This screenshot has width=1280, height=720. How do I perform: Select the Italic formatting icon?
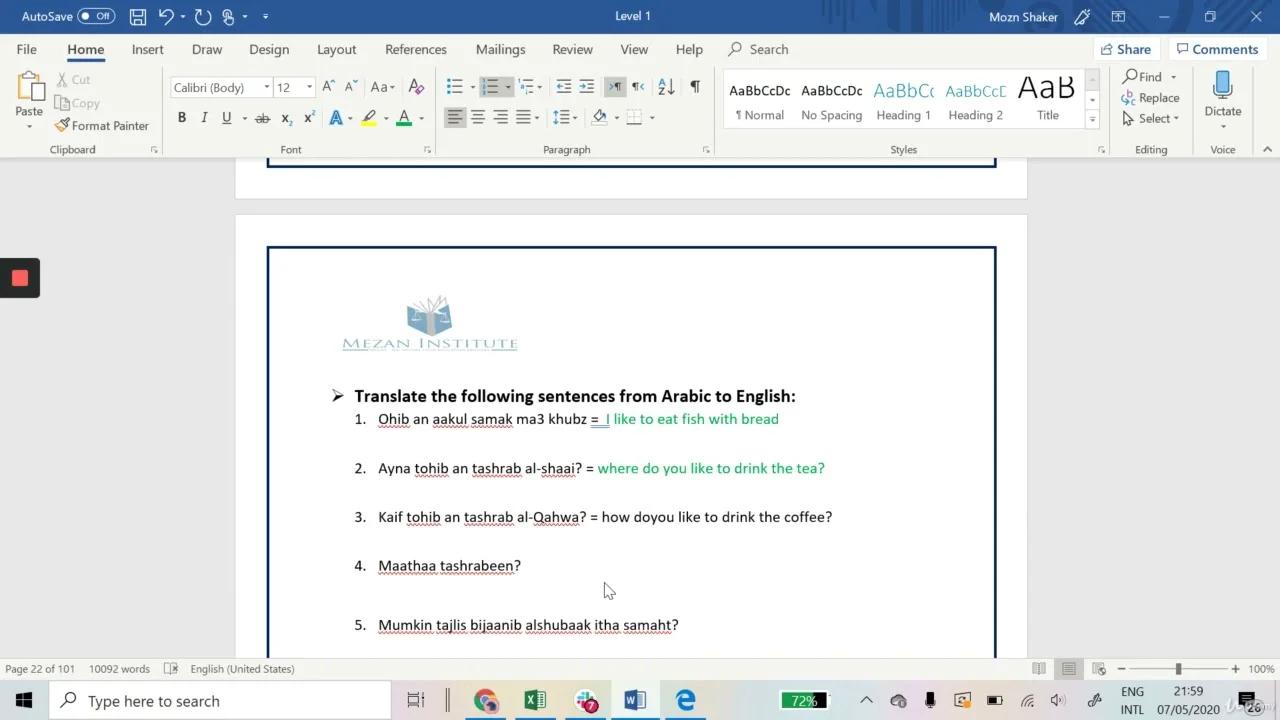pyautogui.click(x=203, y=117)
